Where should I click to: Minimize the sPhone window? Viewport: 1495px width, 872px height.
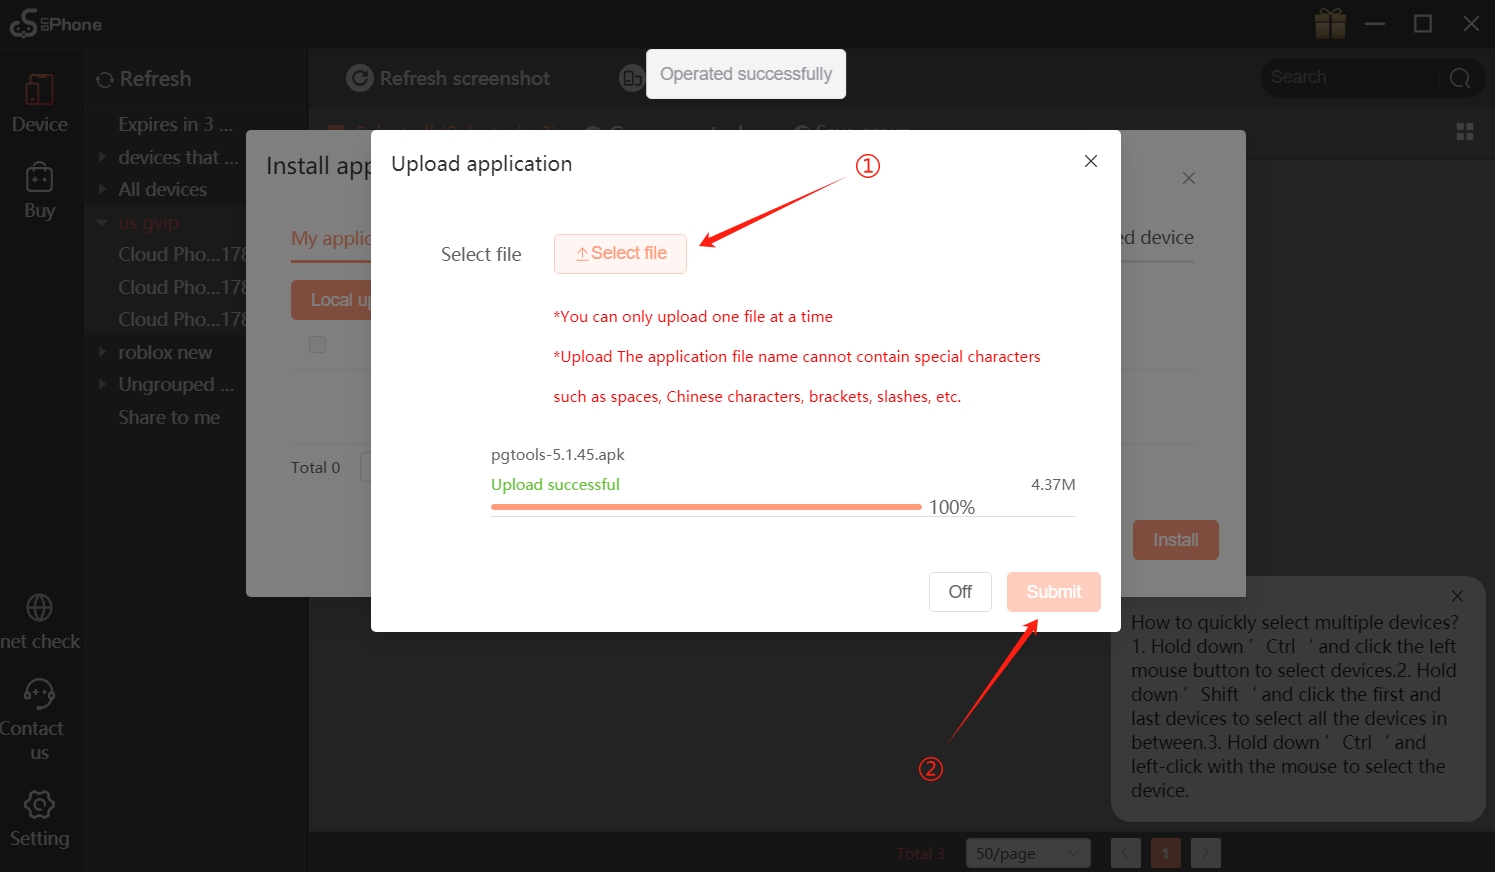coord(1375,23)
